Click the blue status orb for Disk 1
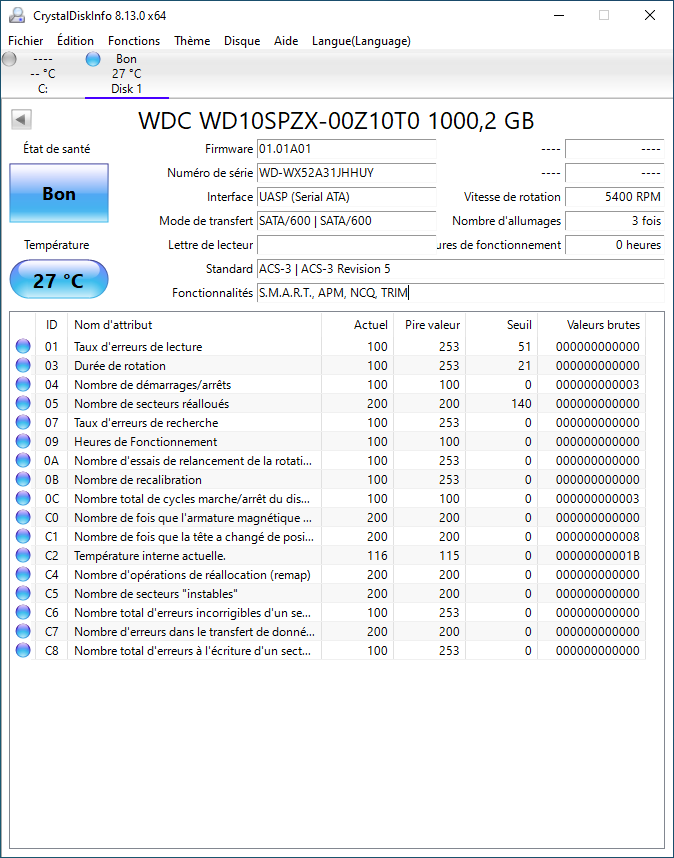Screen dimensions: 674x858 93,59
